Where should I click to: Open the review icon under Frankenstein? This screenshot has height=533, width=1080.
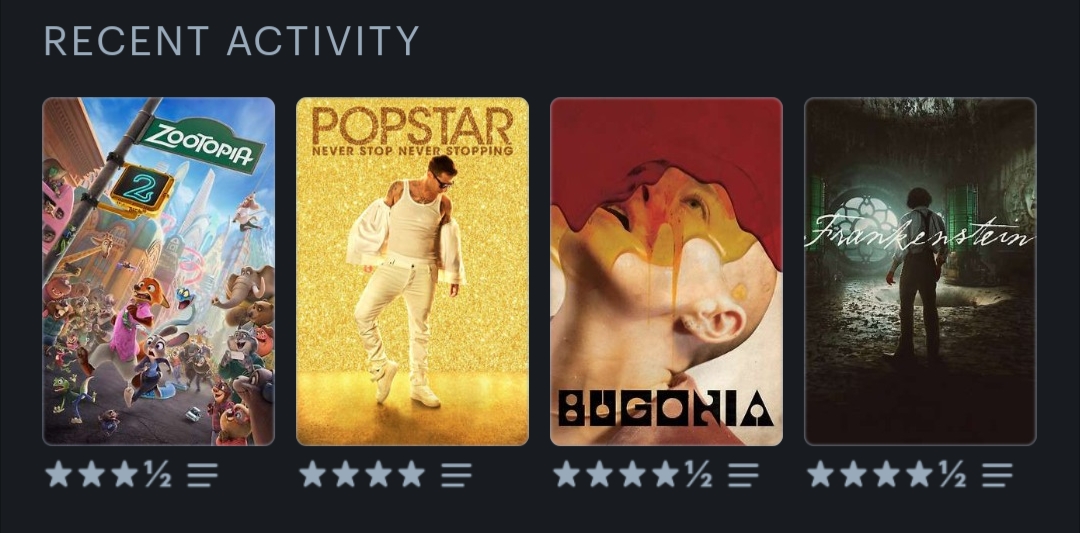point(997,474)
